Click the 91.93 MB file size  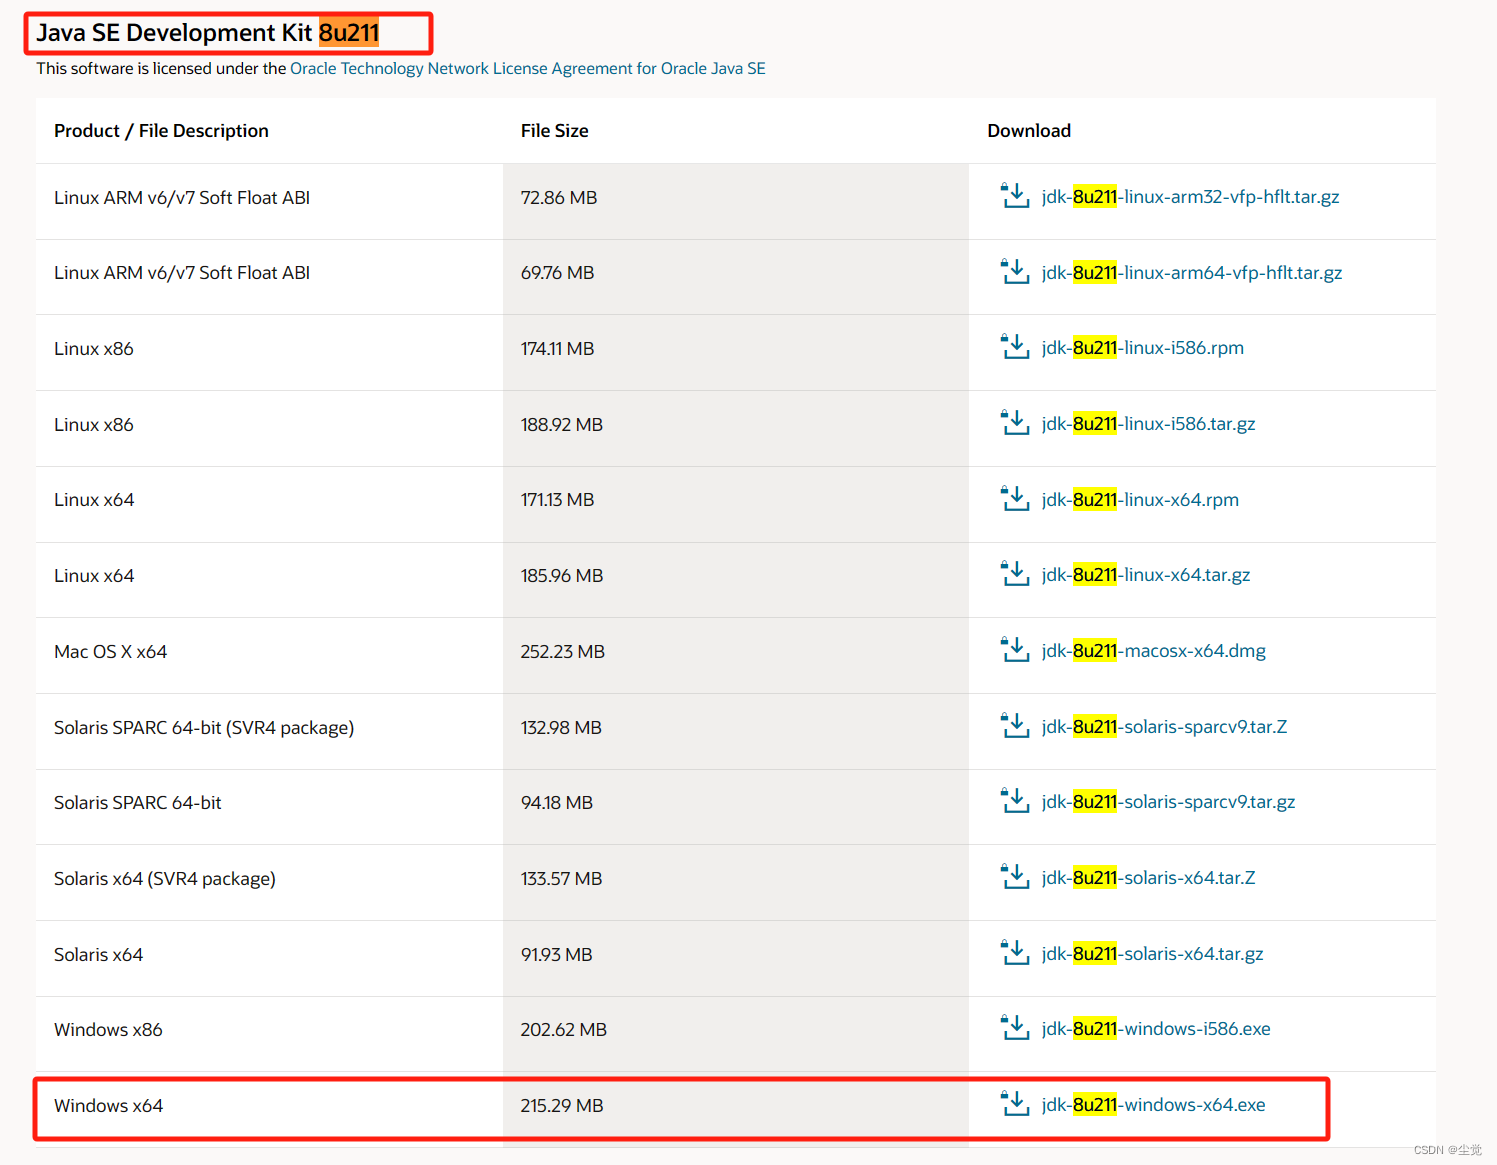556,955
